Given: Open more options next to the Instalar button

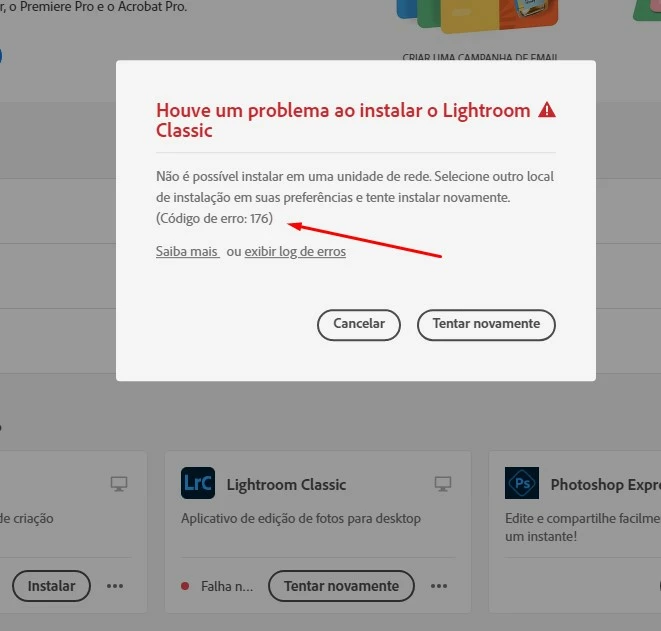Looking at the screenshot, I should coord(115,586).
